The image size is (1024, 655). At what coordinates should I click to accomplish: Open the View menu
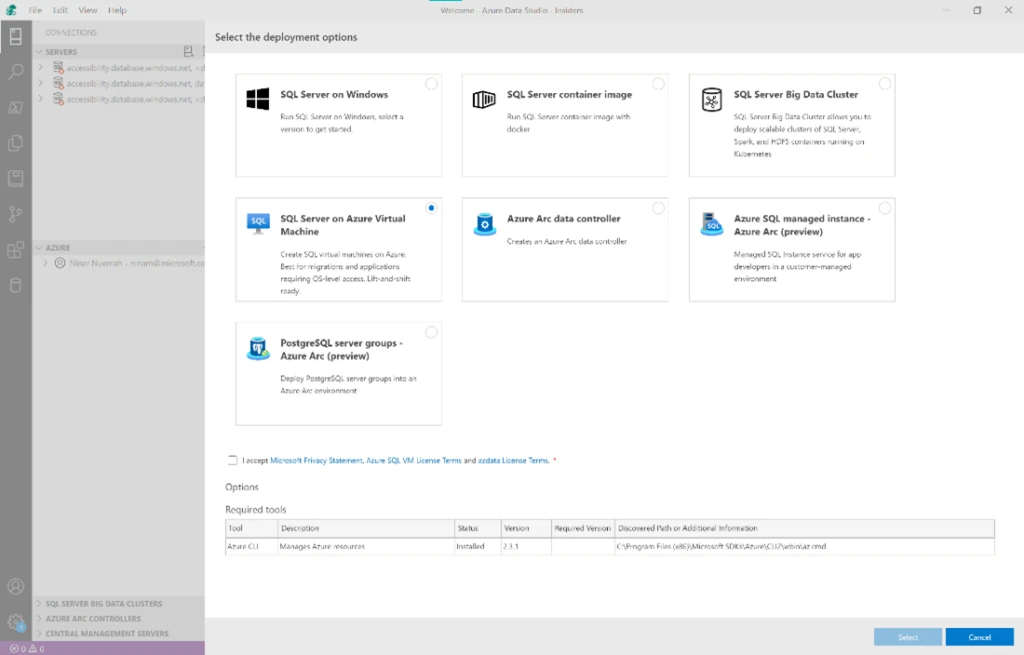coord(88,10)
